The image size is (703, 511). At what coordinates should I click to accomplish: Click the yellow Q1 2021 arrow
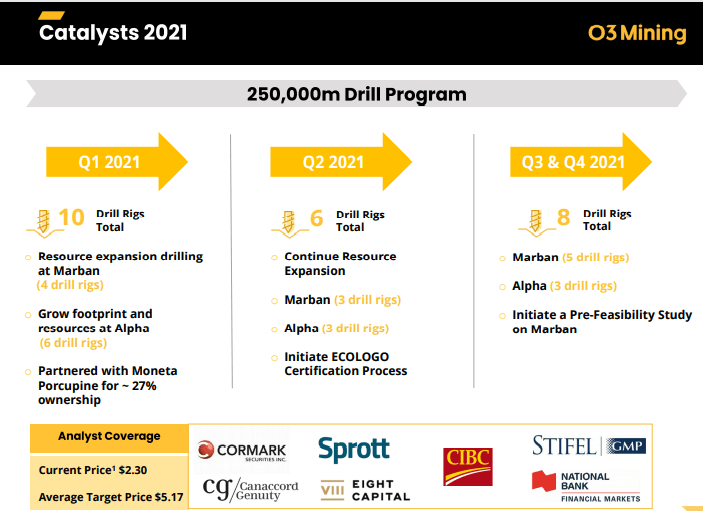click(117, 162)
